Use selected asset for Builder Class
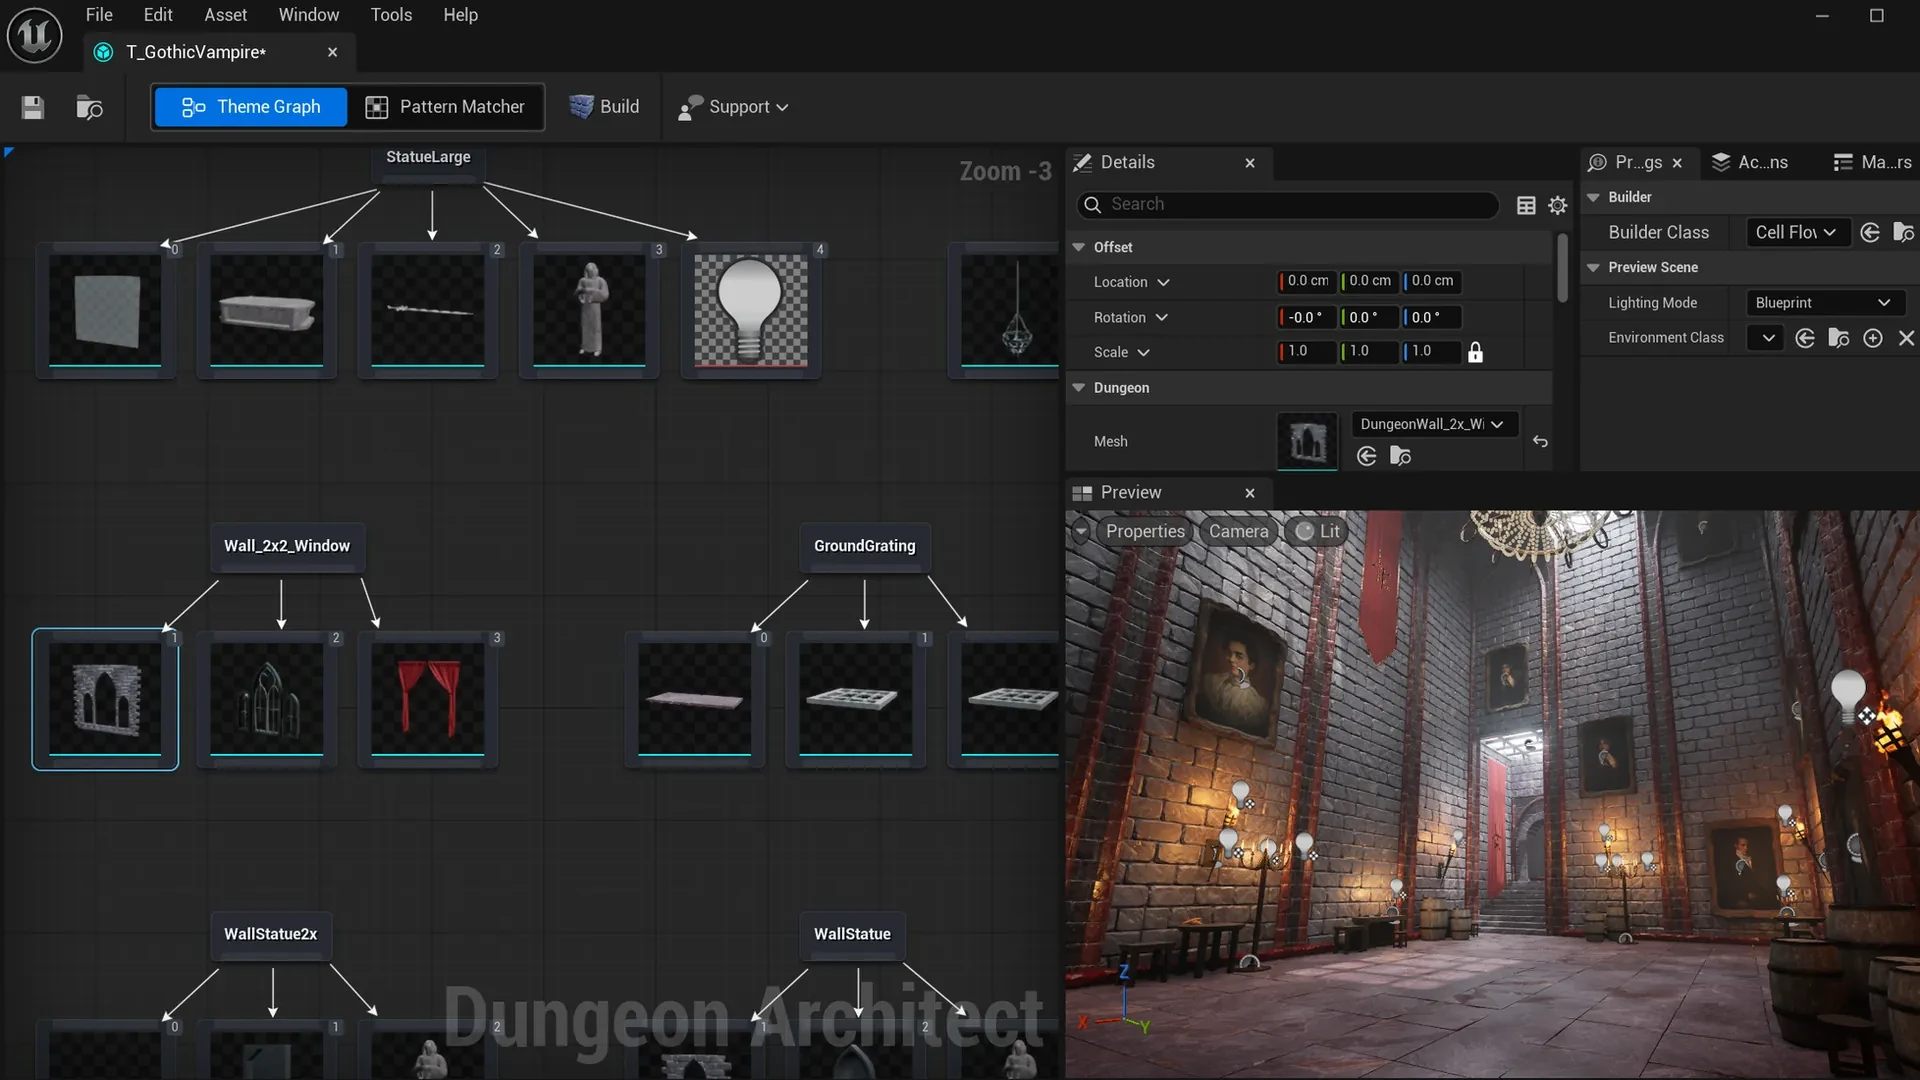The height and width of the screenshot is (1080, 1920). [x=1870, y=232]
